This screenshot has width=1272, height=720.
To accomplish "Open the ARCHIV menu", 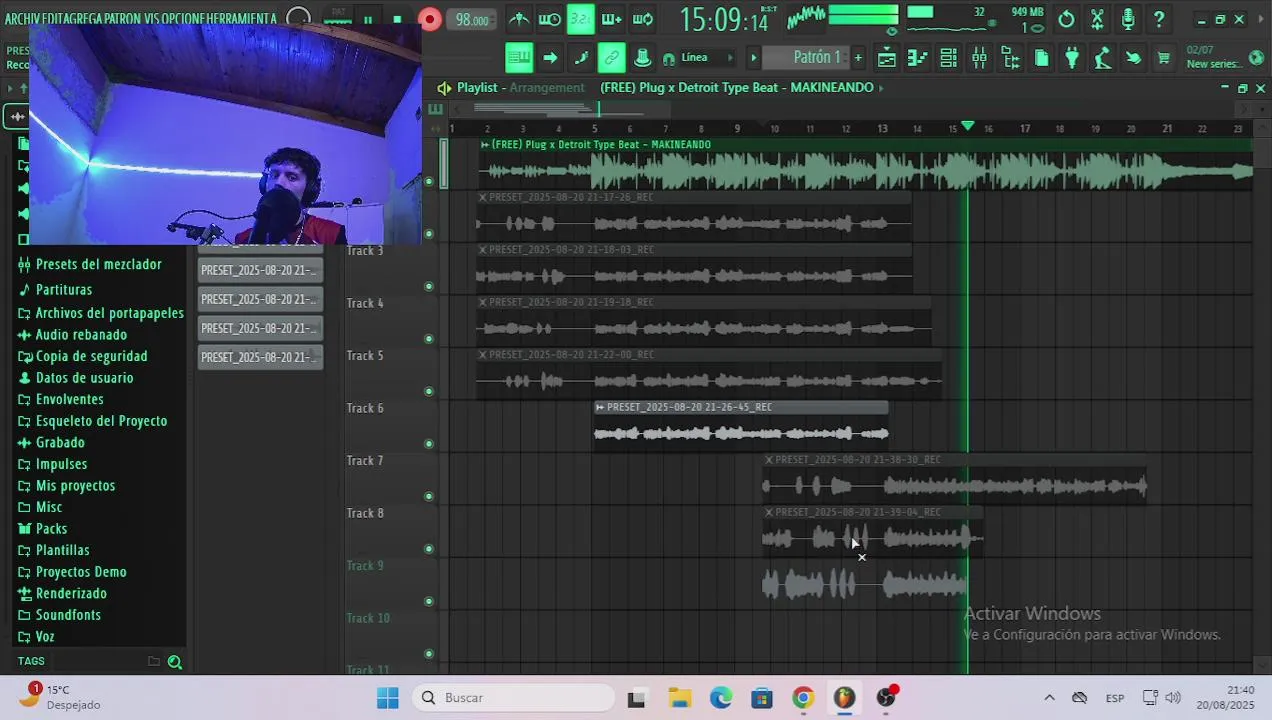I will point(21,19).
